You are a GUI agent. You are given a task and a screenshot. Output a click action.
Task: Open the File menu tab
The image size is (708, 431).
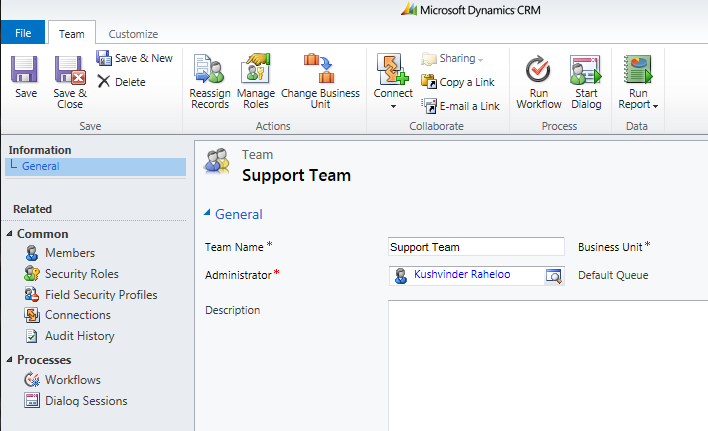23,33
